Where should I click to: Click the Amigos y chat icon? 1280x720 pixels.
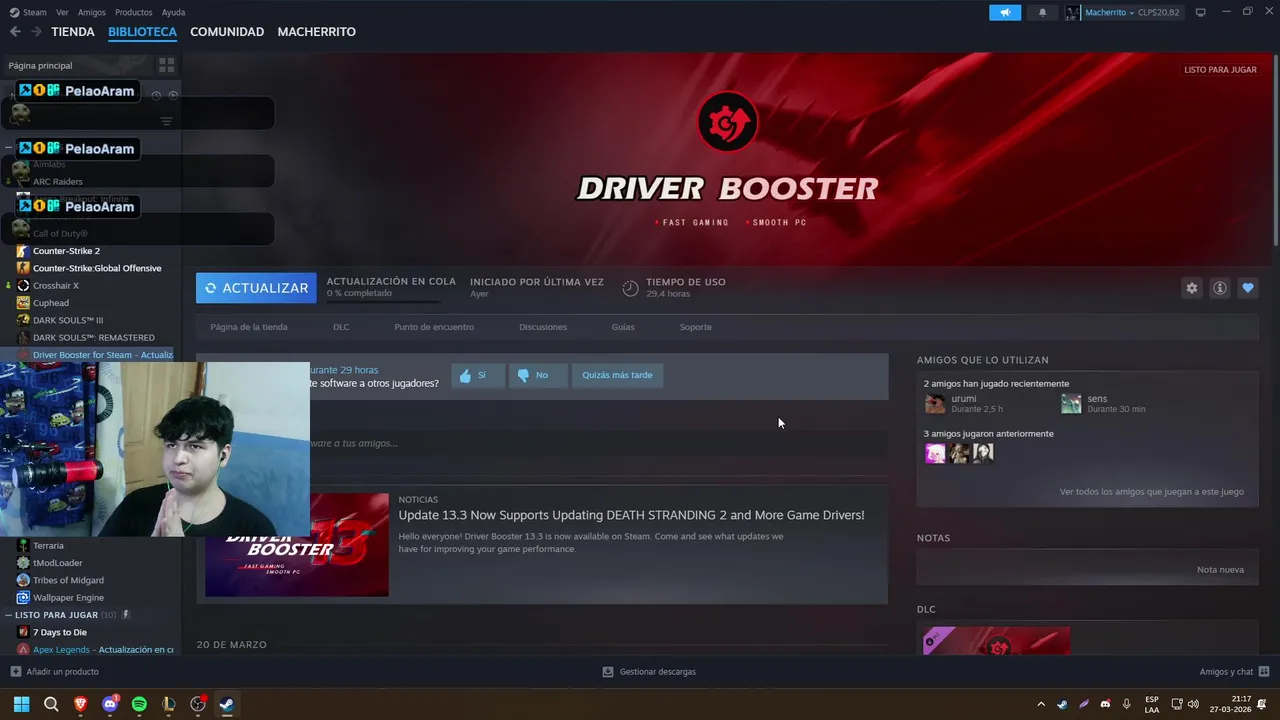1264,672
